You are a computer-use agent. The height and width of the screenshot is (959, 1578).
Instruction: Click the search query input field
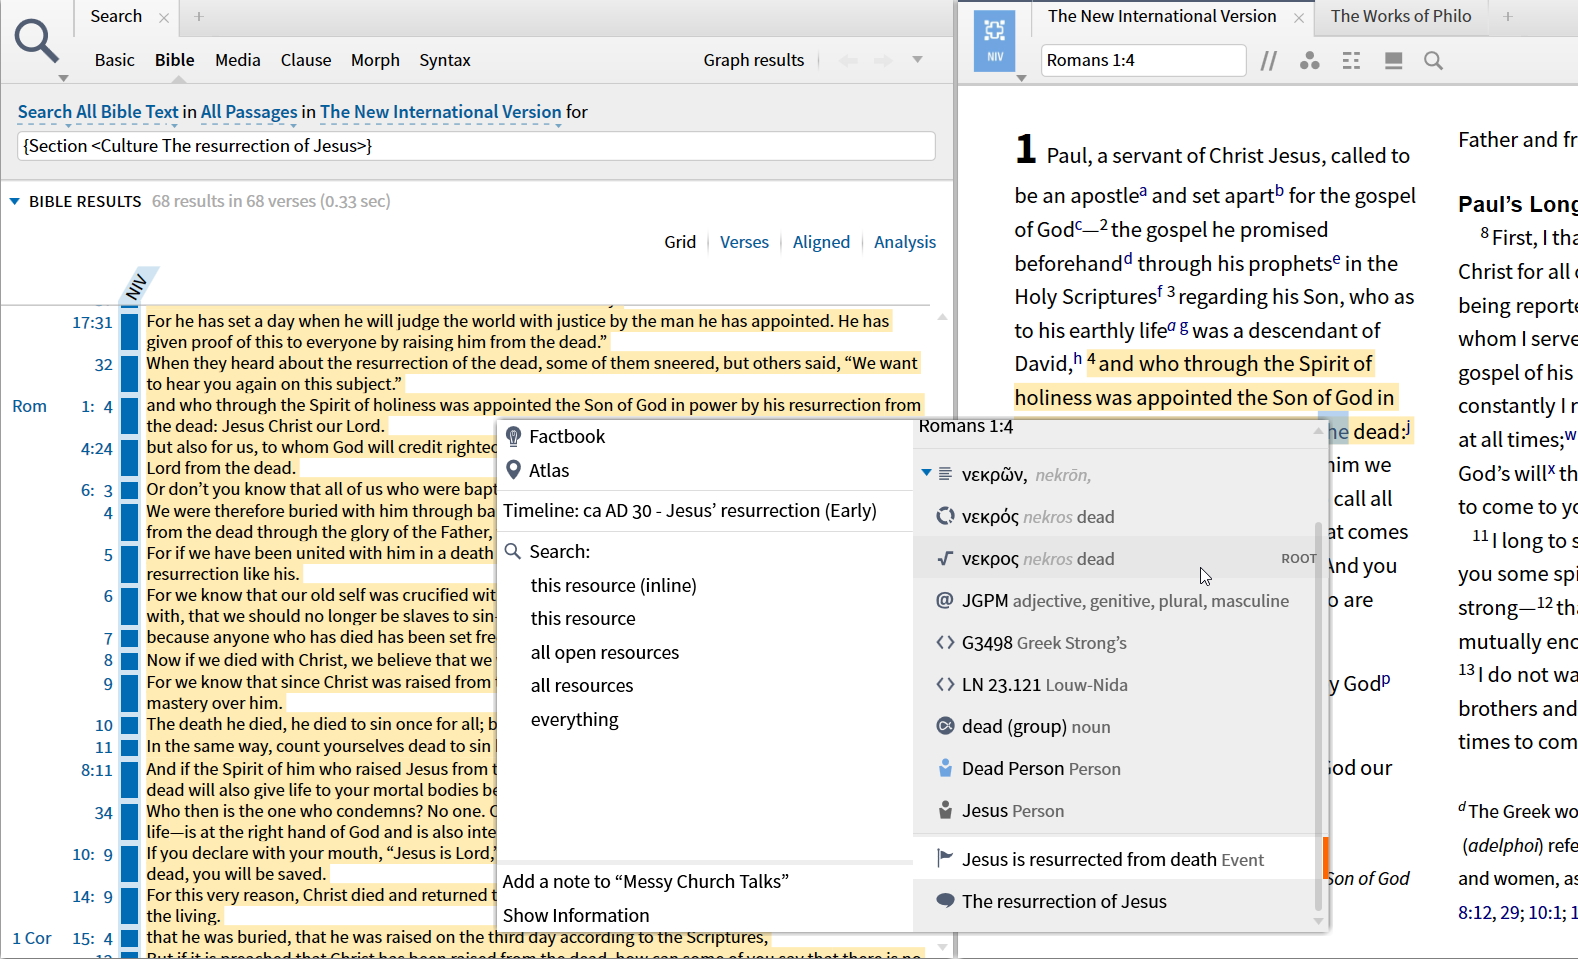[x=476, y=146]
